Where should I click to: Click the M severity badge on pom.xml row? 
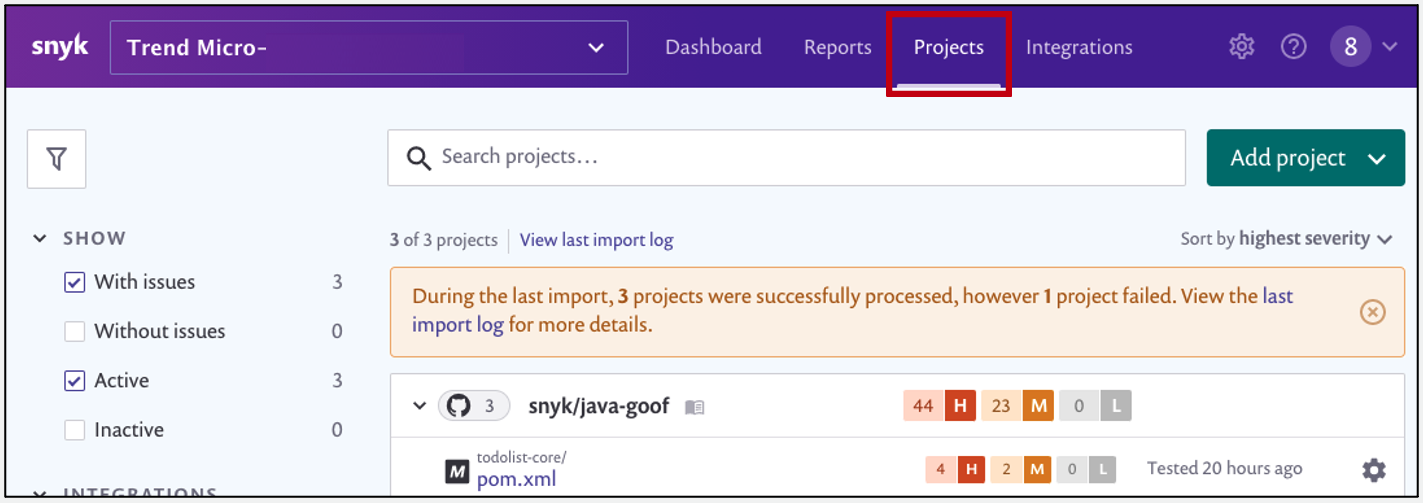pyautogui.click(x=1036, y=469)
